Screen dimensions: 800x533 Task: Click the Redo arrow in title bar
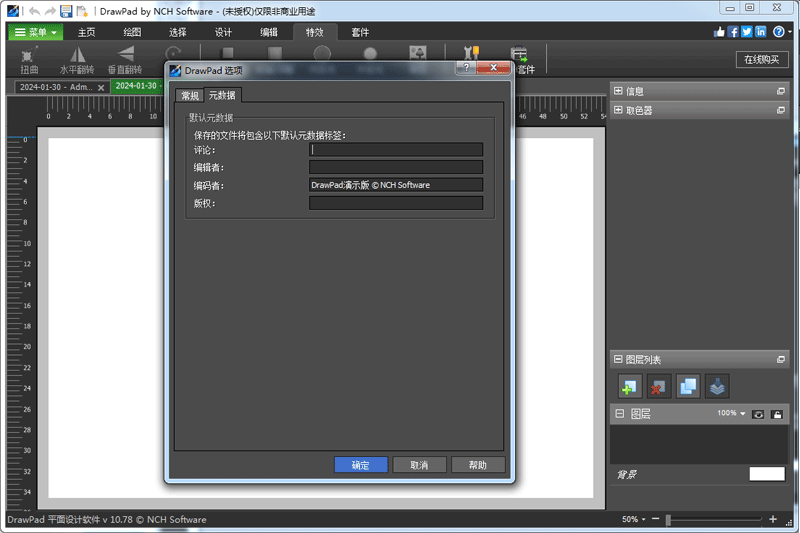50,11
